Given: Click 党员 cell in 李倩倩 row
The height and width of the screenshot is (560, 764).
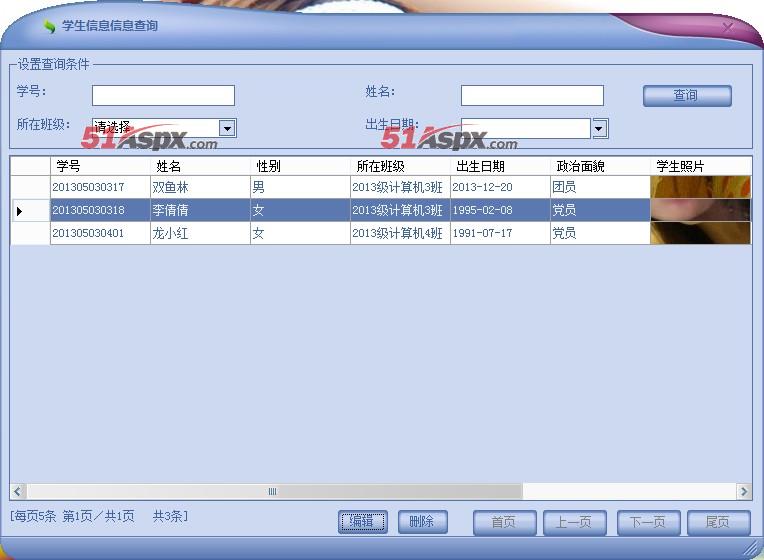Looking at the screenshot, I should 600,210.
